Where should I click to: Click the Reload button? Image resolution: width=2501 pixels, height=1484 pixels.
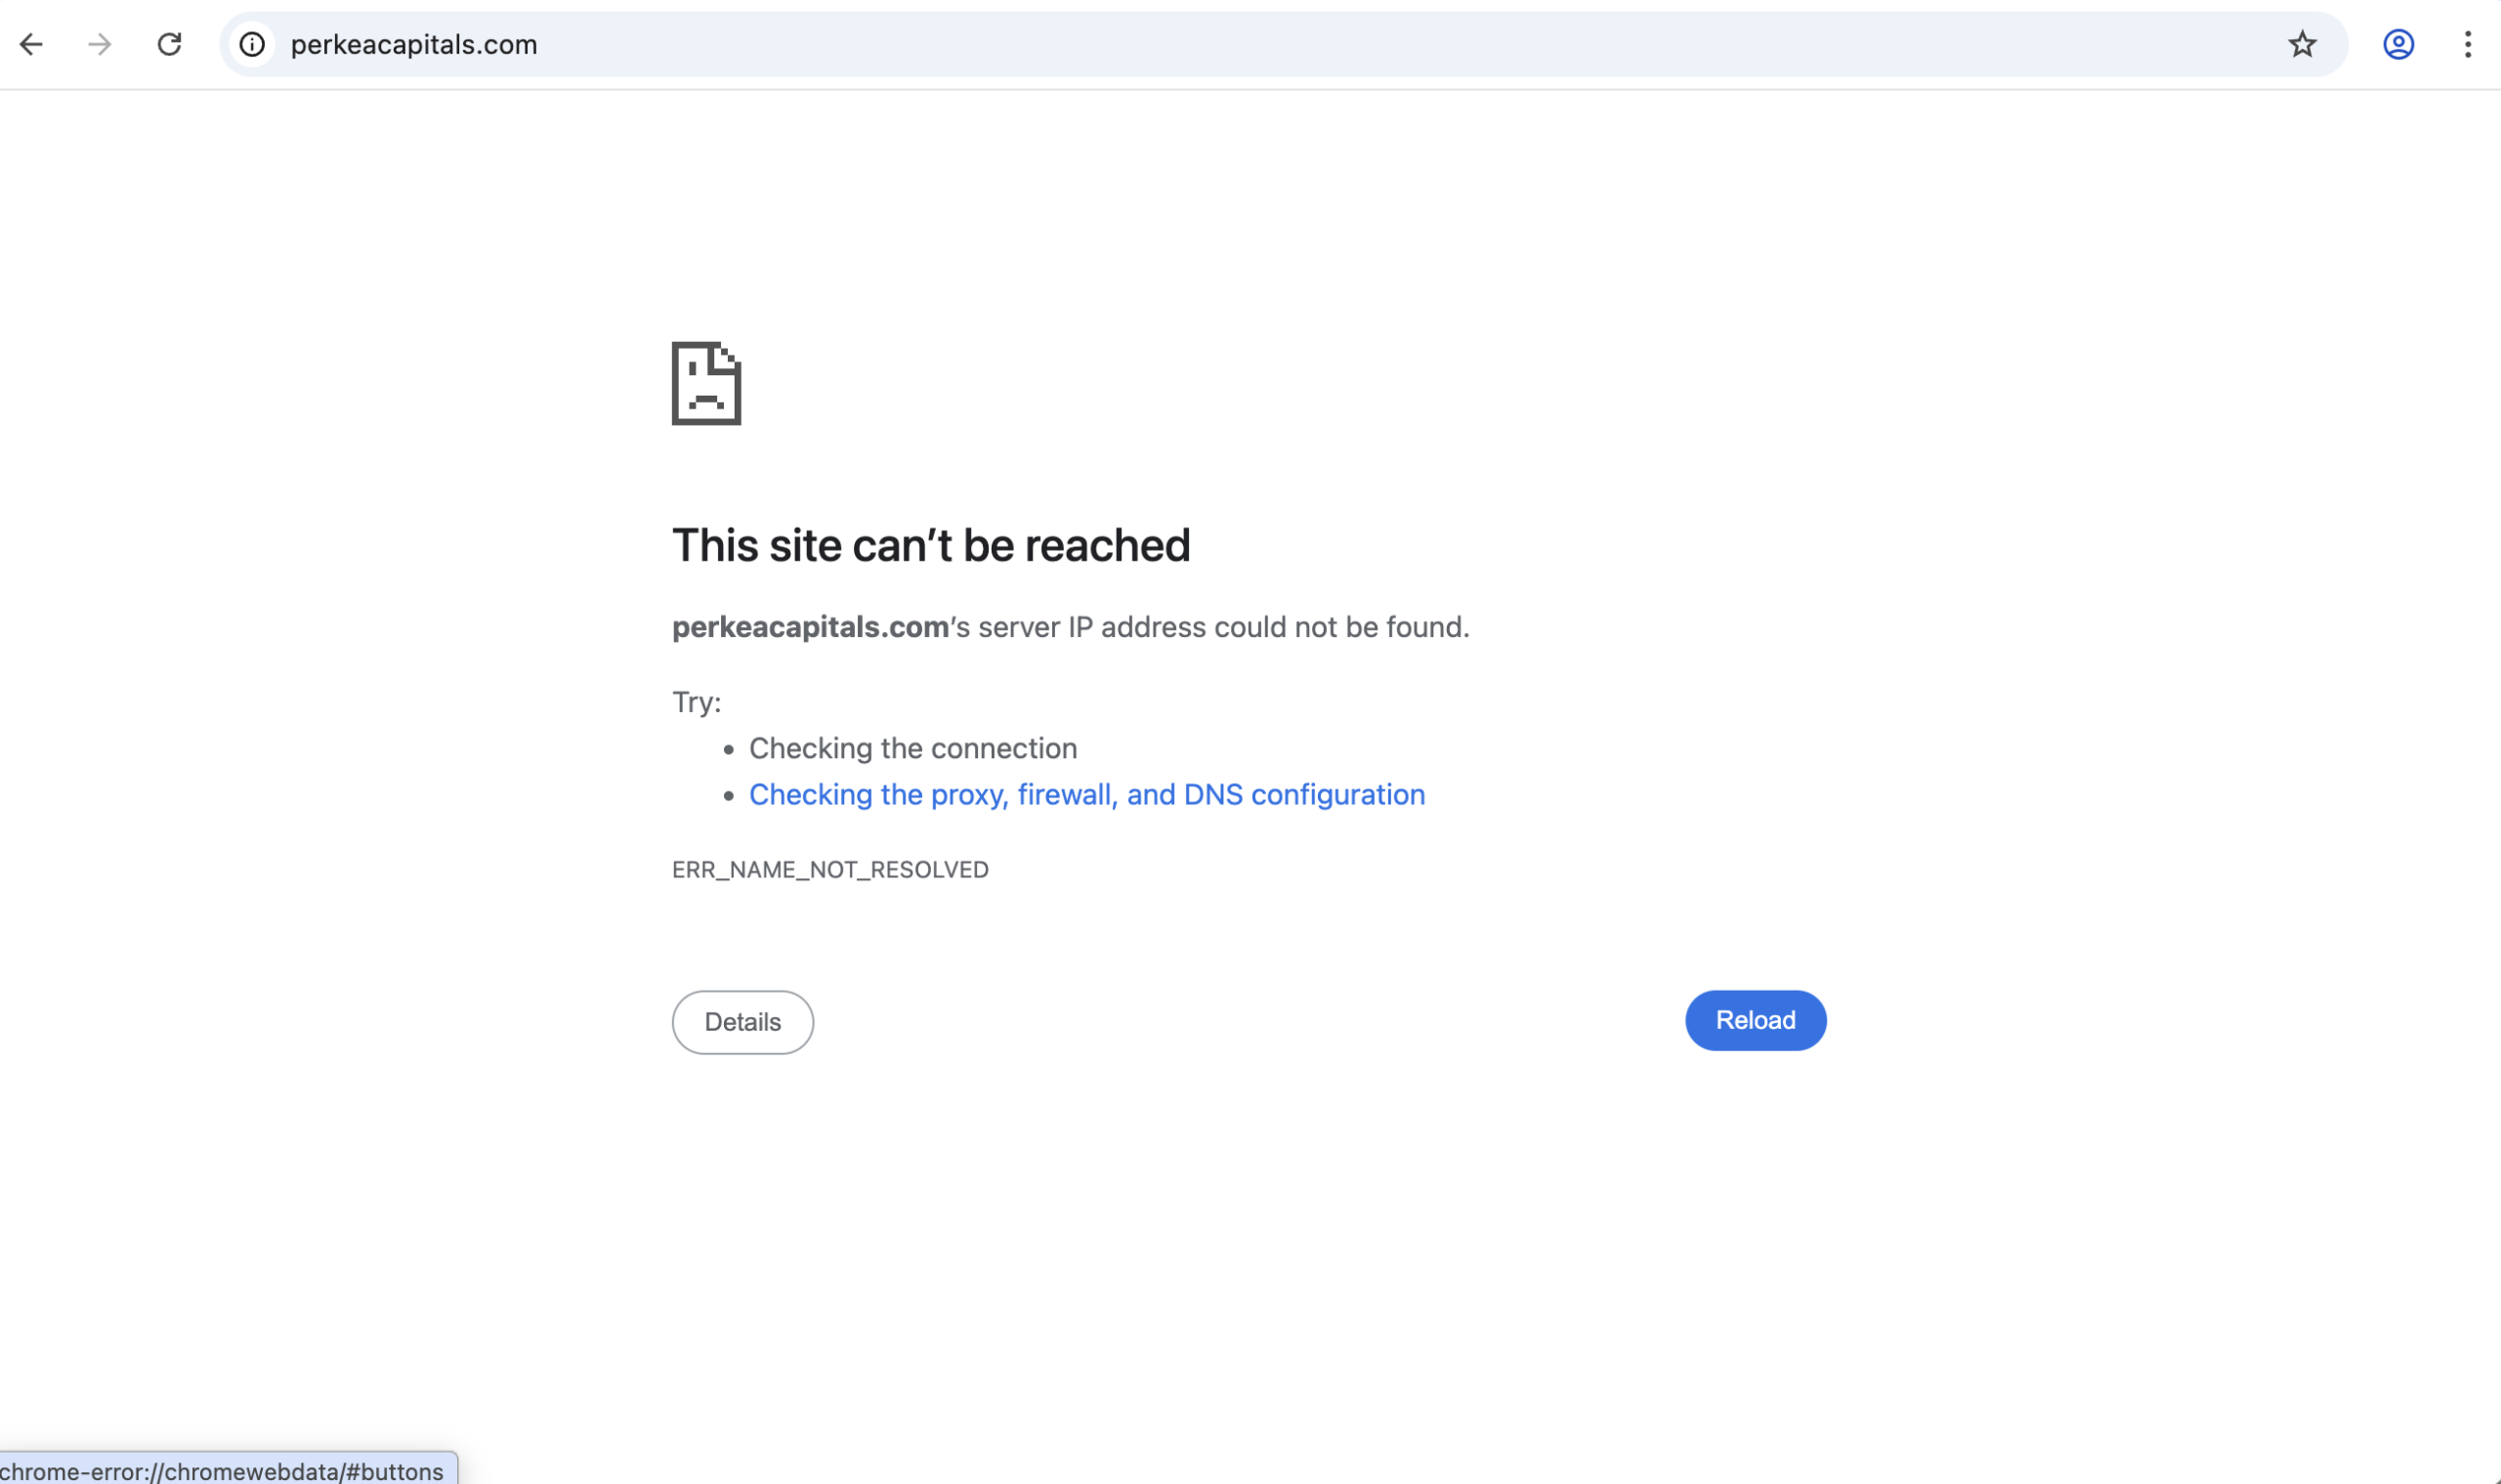[1754, 1020]
